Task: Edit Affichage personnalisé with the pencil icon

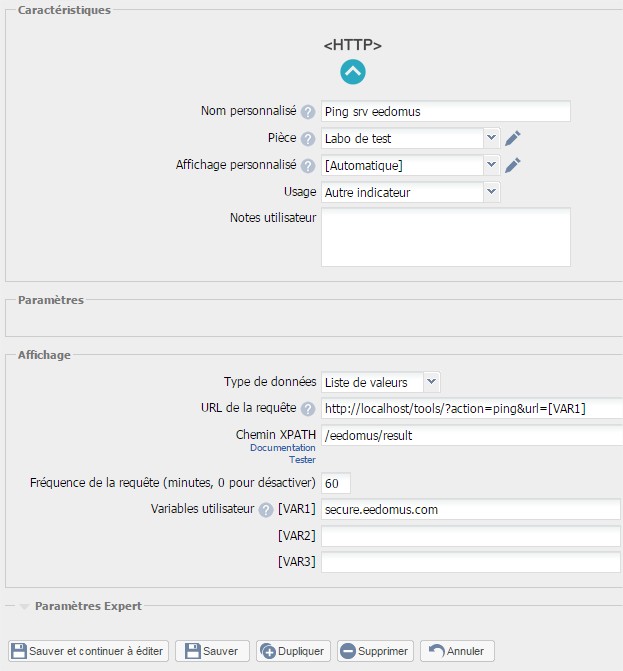Action: (513, 165)
